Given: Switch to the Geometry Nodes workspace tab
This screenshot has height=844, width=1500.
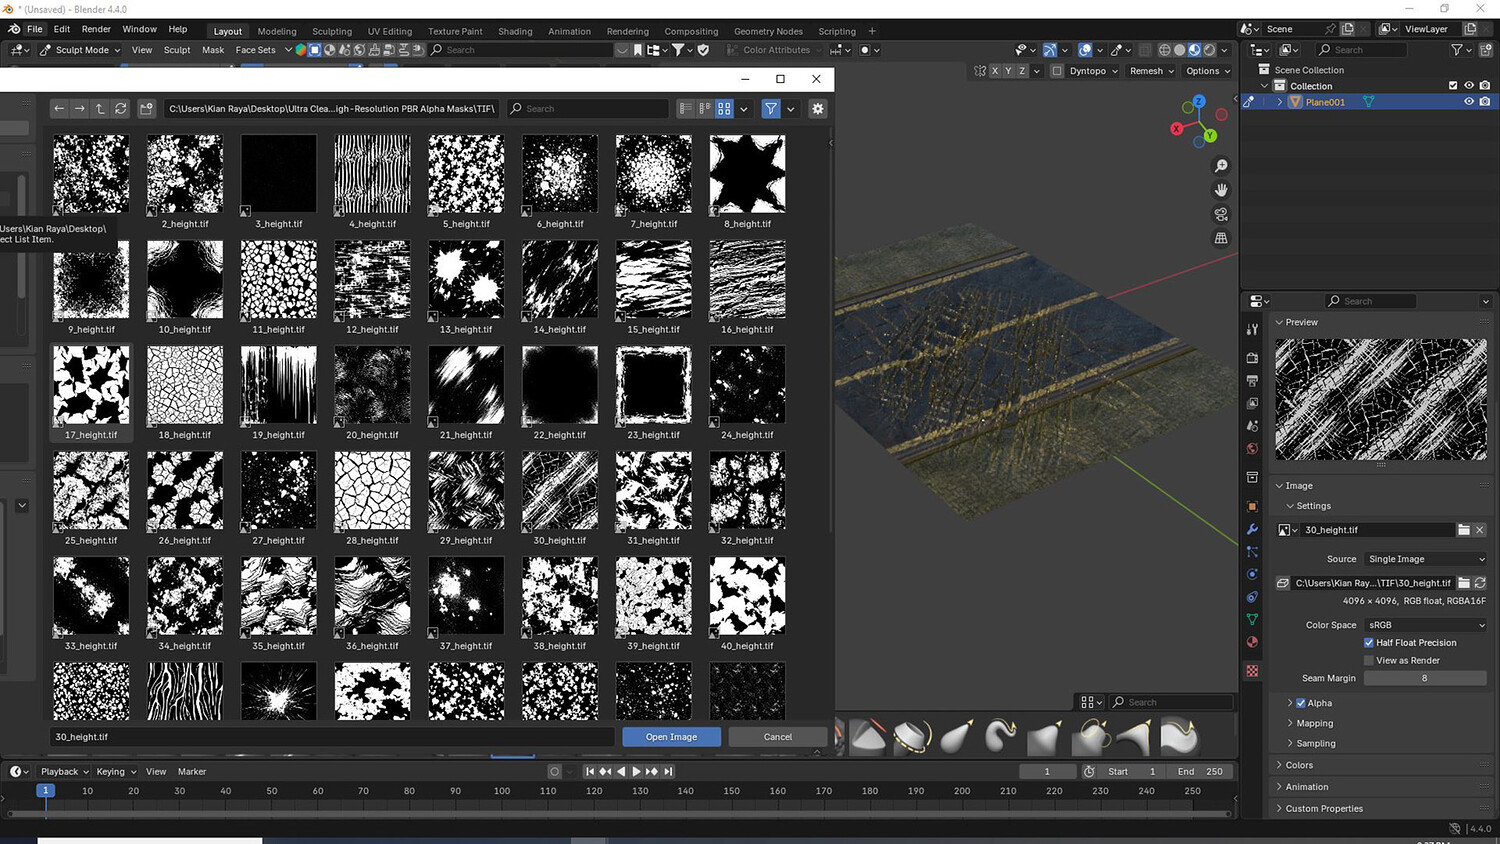Looking at the screenshot, I should pos(768,31).
